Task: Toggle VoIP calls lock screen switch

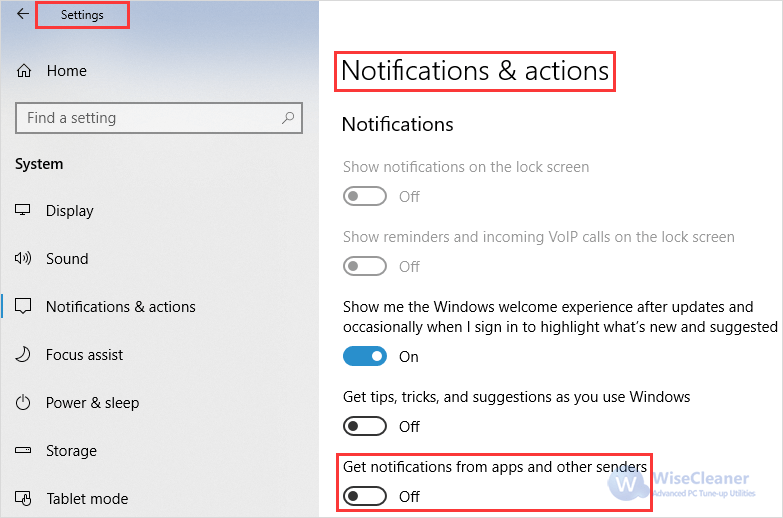Action: coord(365,266)
